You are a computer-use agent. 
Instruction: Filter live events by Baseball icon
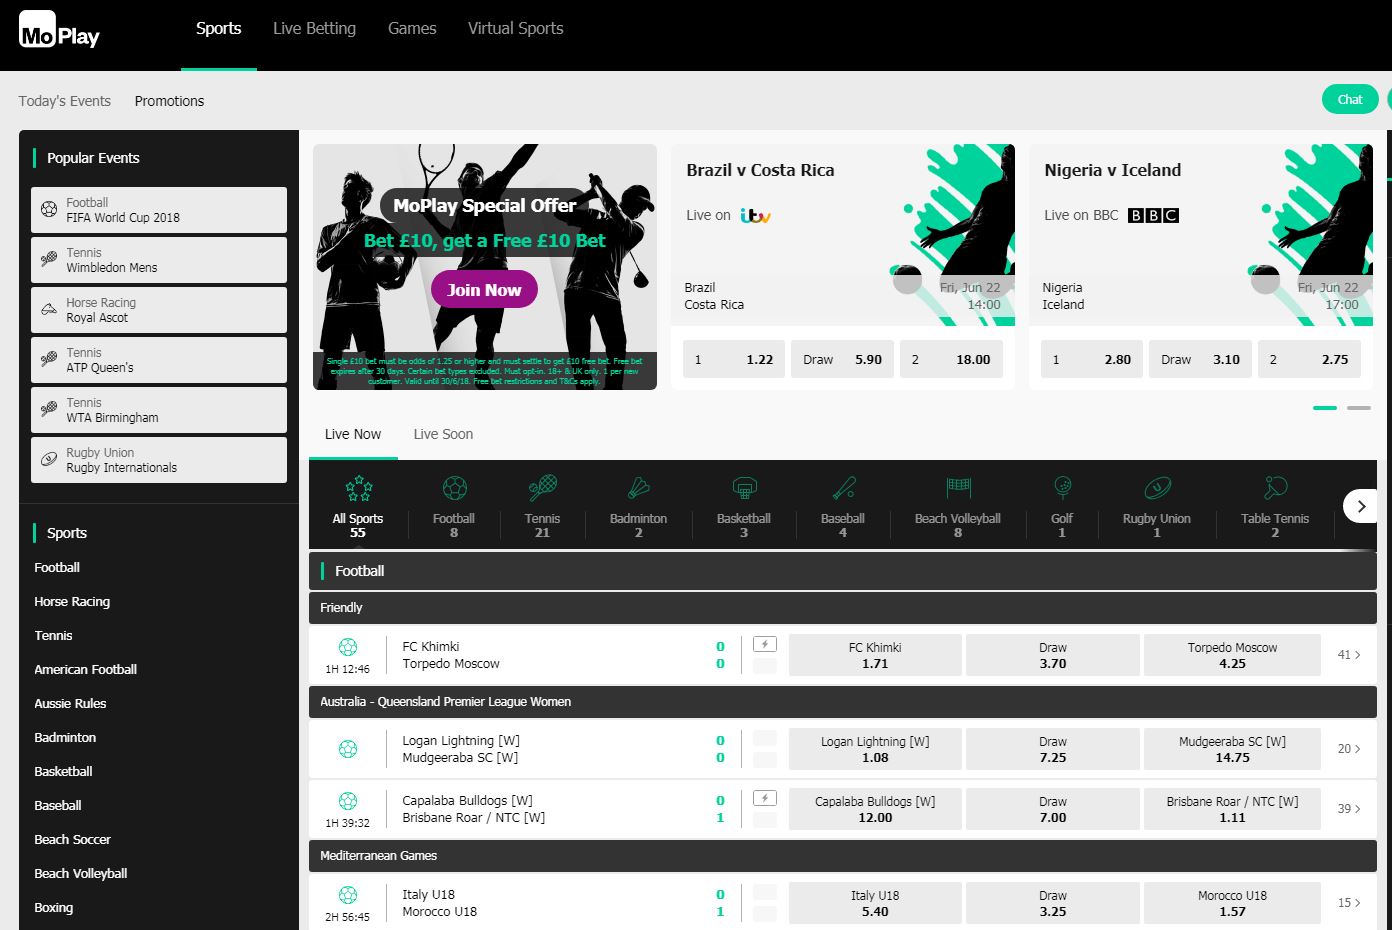(x=842, y=489)
